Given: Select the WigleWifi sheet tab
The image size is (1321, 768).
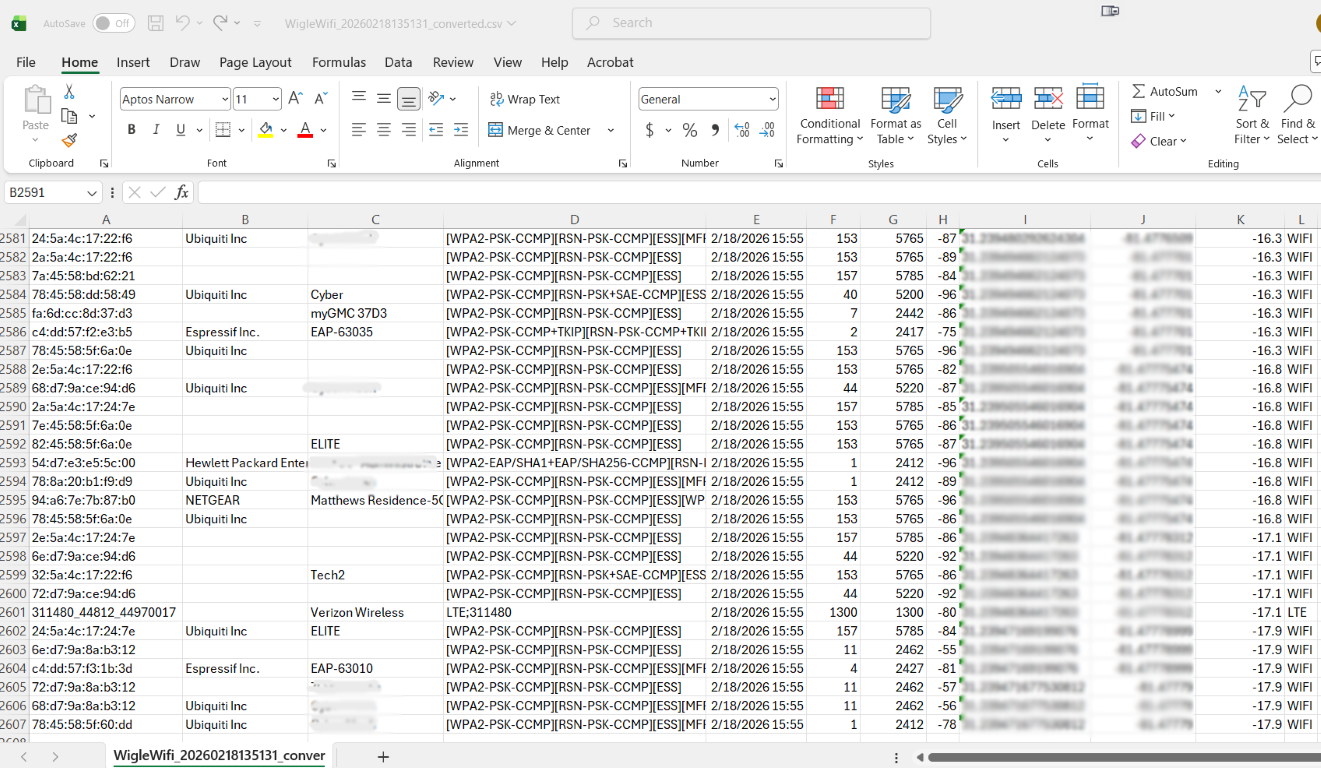Looking at the screenshot, I should tap(219, 756).
